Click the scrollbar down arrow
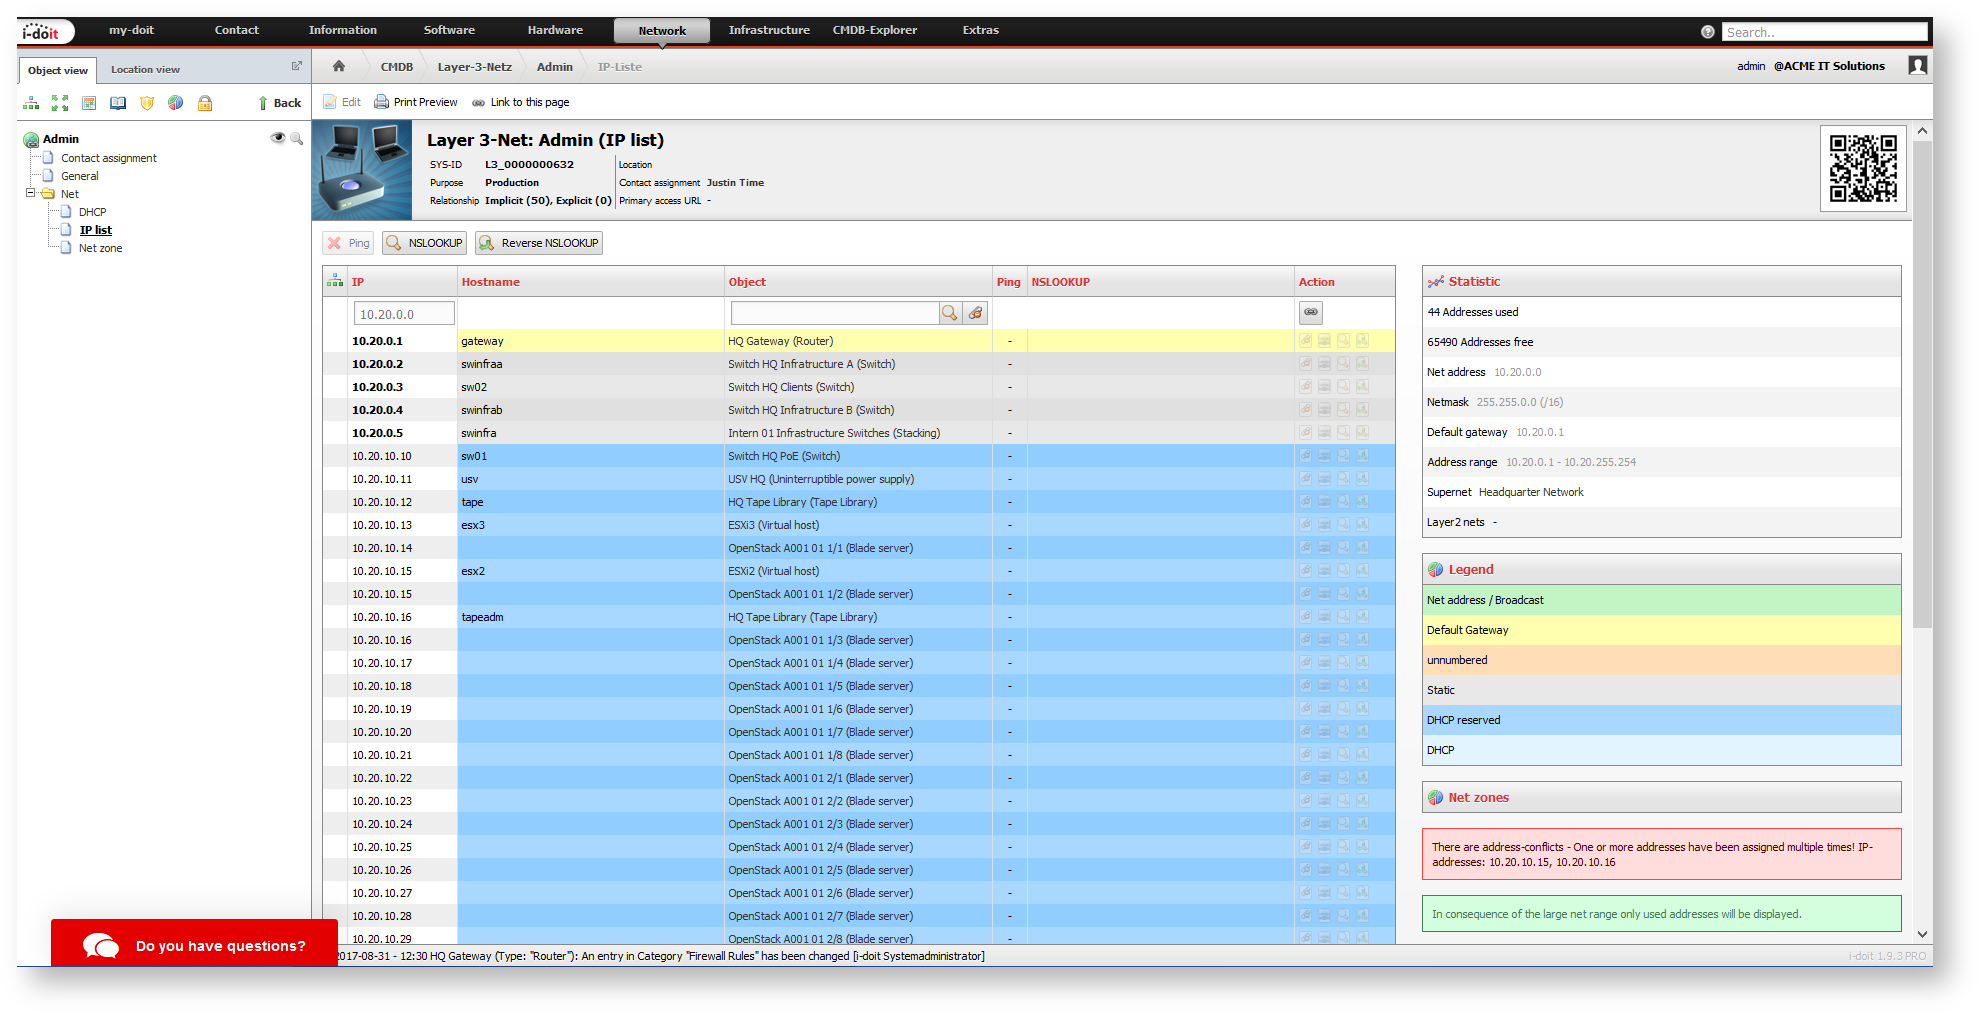 click(x=1922, y=934)
